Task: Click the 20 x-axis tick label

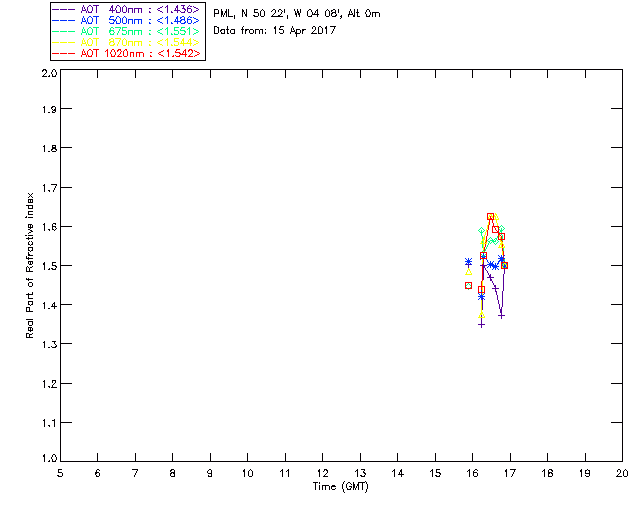Action: [x=622, y=473]
